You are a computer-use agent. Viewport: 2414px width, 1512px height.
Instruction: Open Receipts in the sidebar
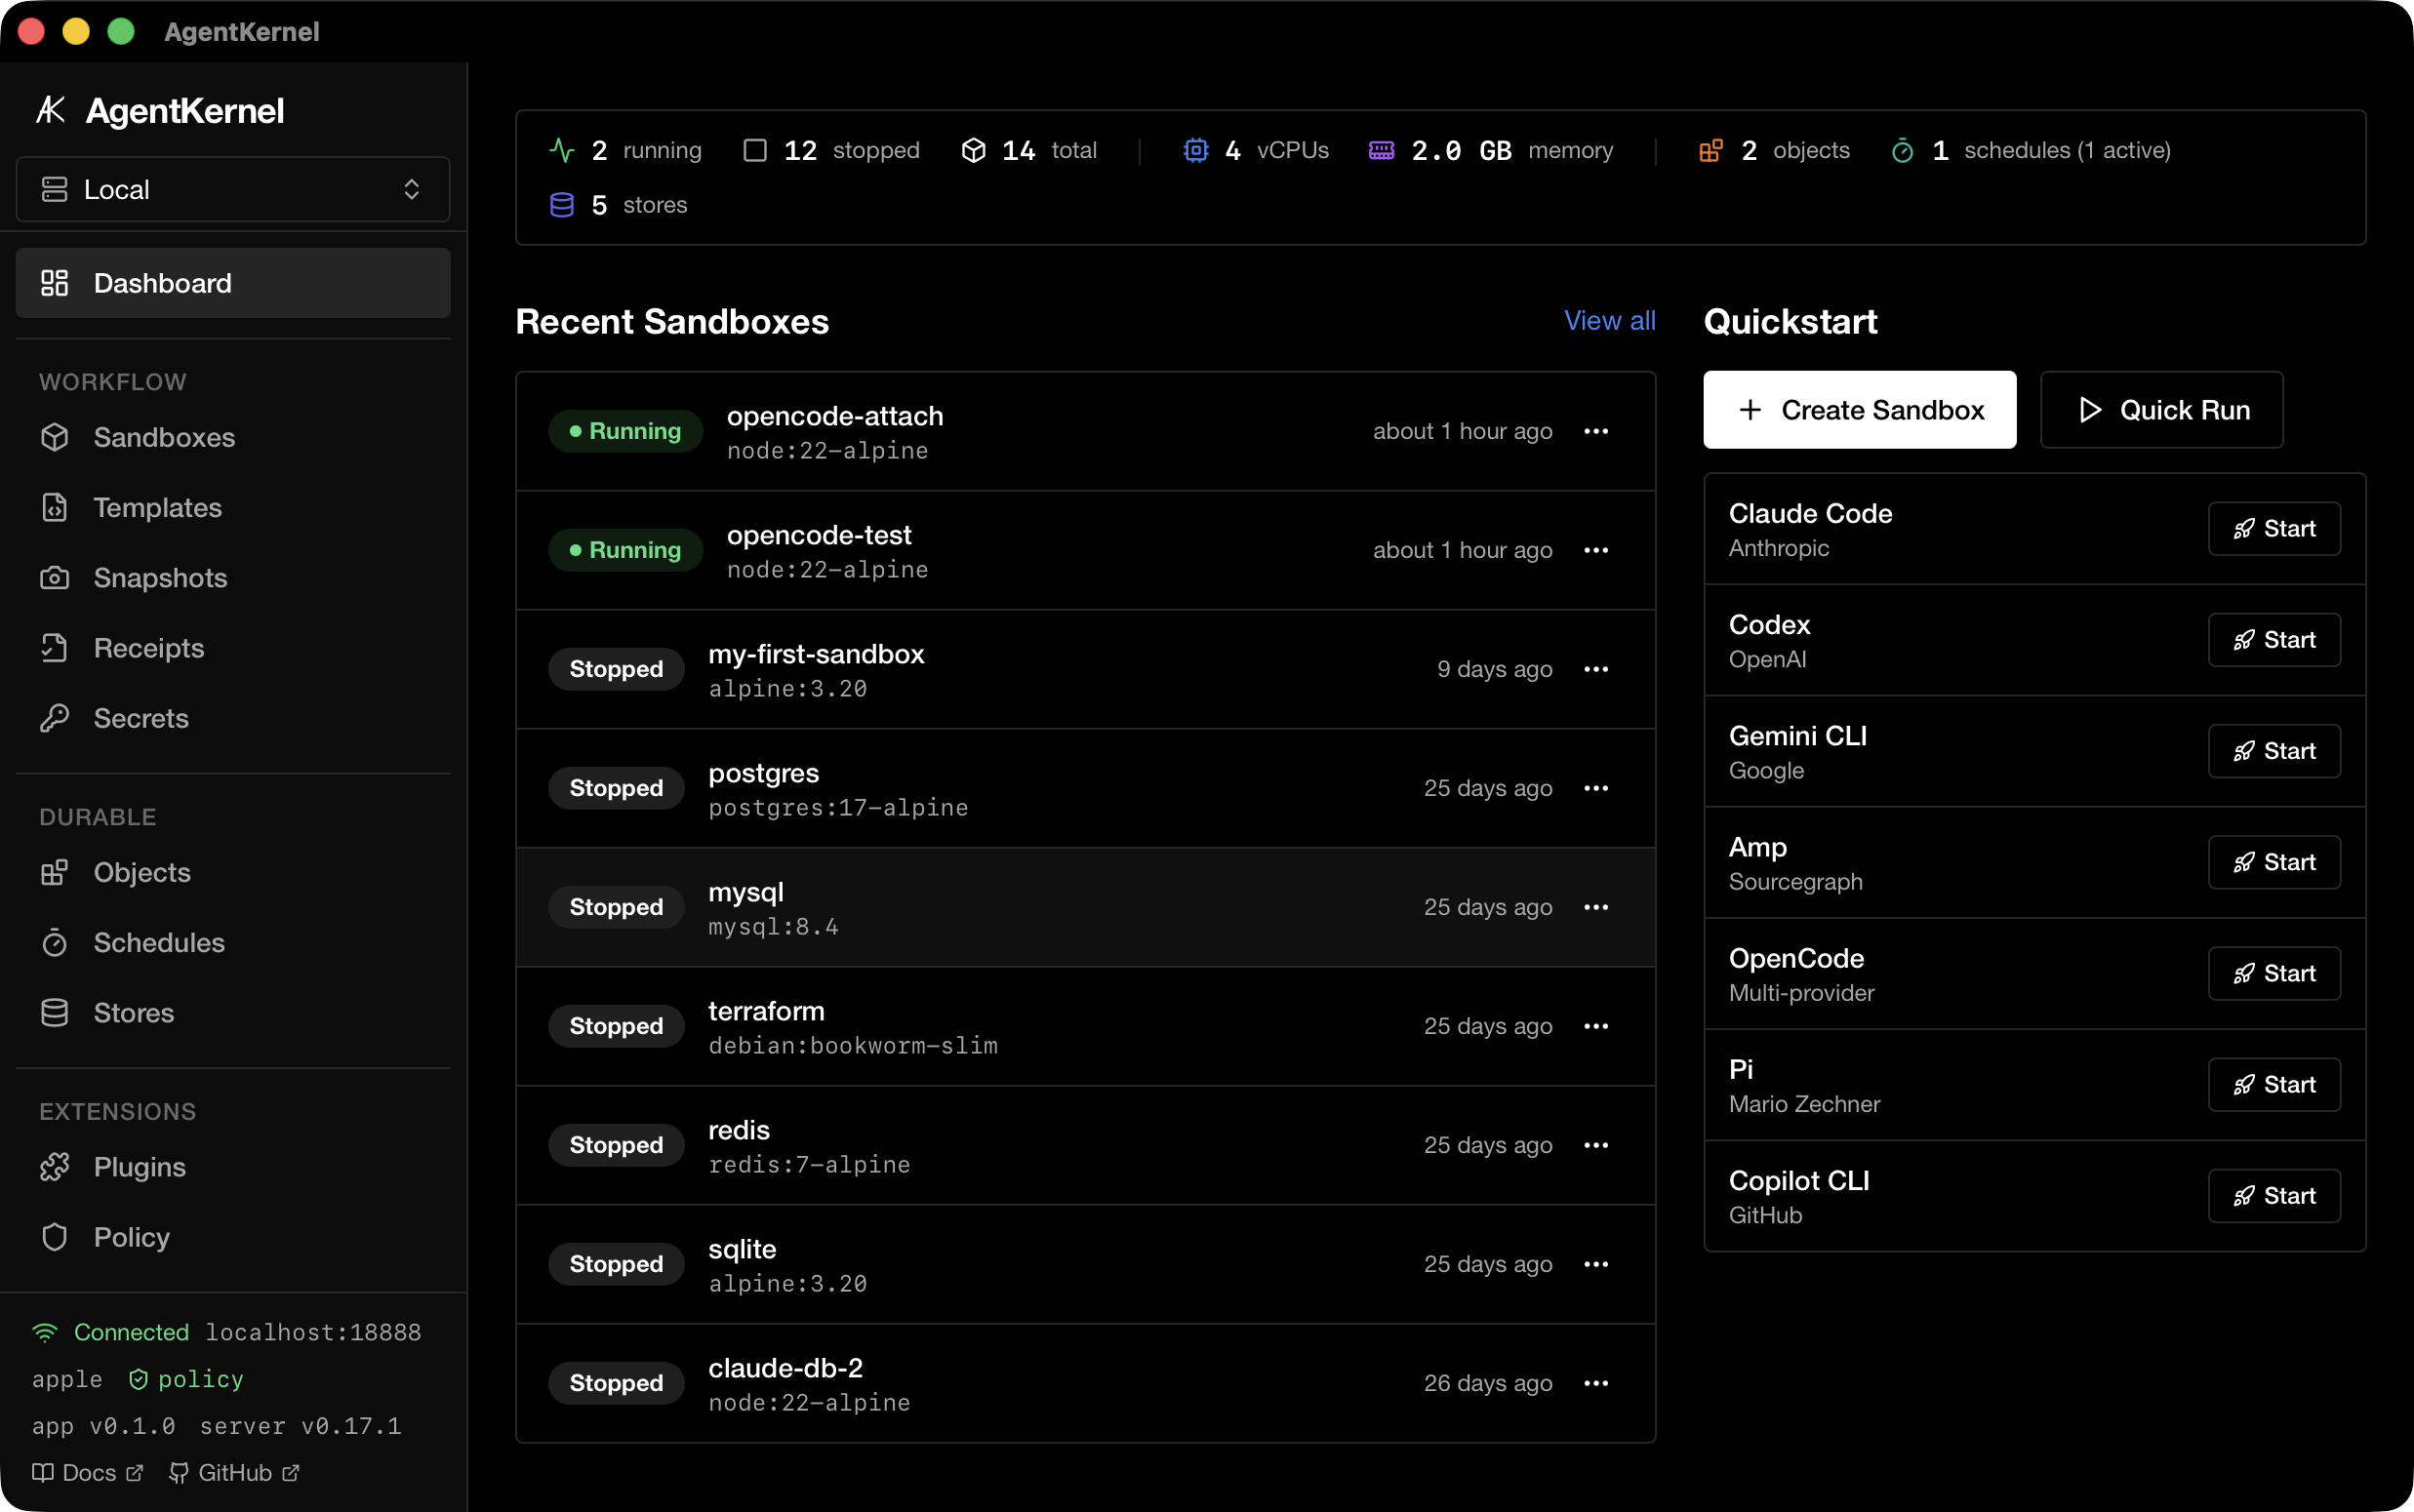(x=149, y=647)
